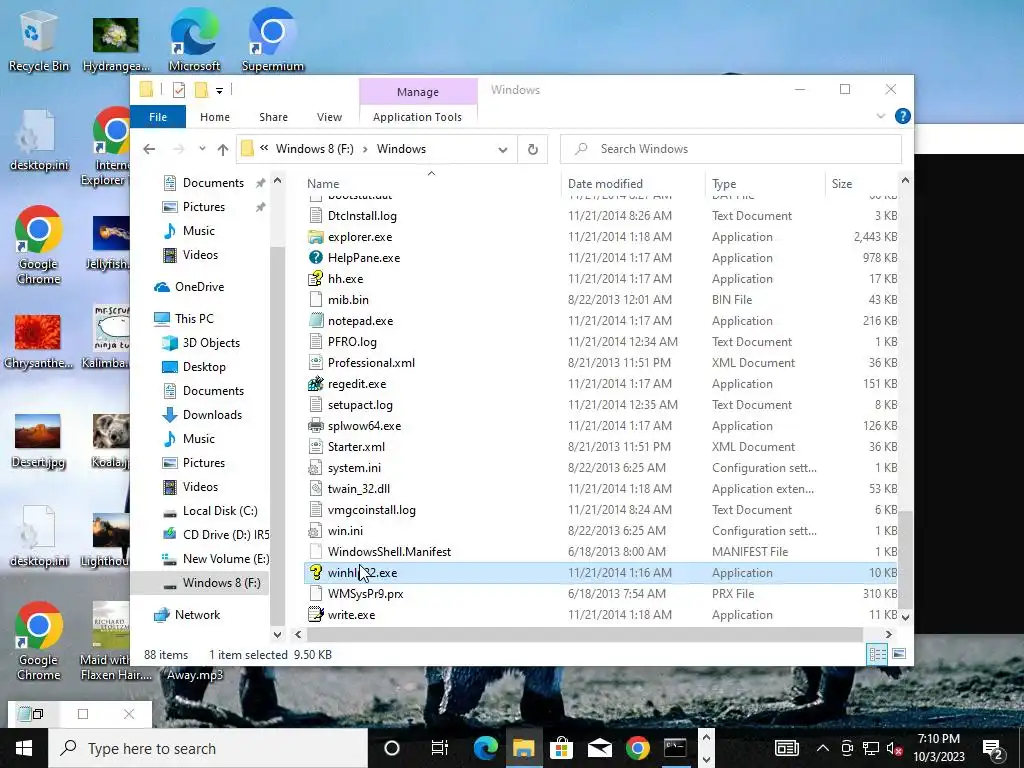Switch to details view layout icon
The image size is (1024, 768).
click(x=877, y=654)
